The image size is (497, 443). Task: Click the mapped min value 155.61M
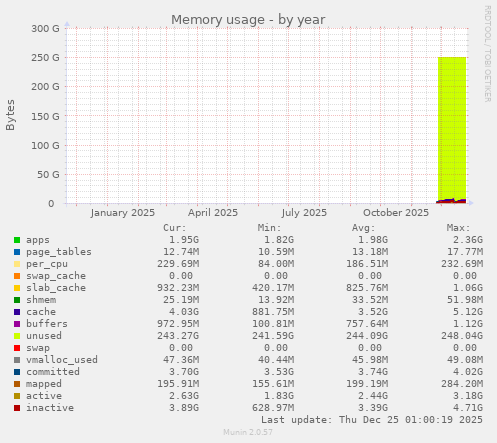coord(273,384)
